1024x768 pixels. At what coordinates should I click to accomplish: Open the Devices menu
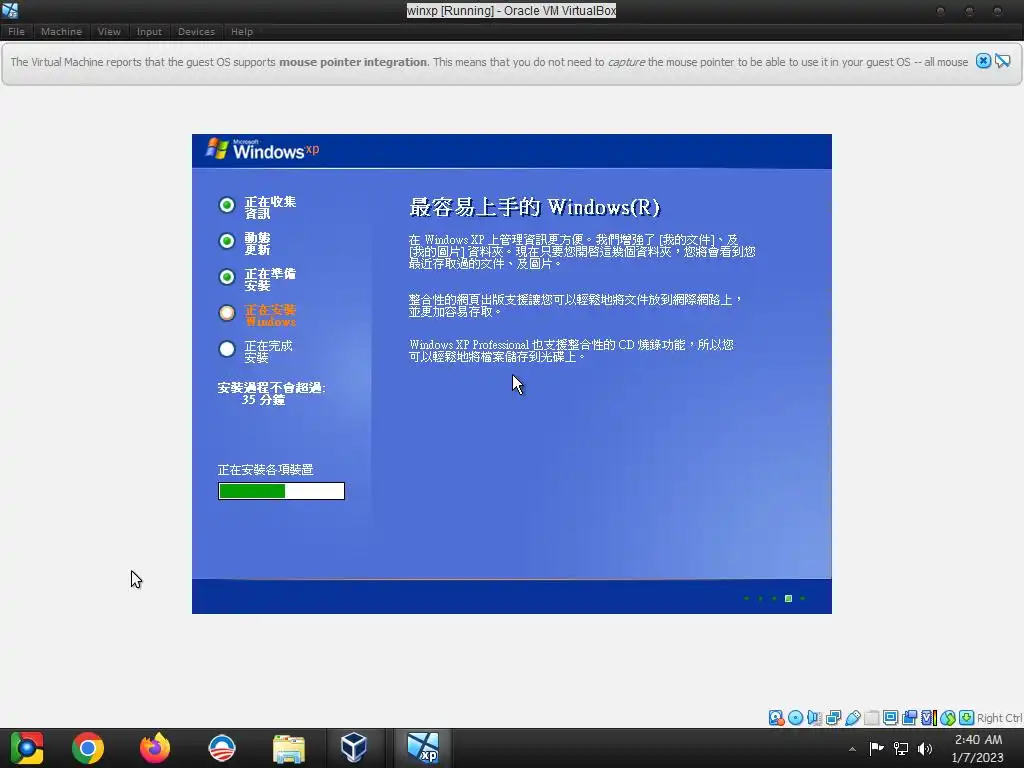(x=196, y=31)
